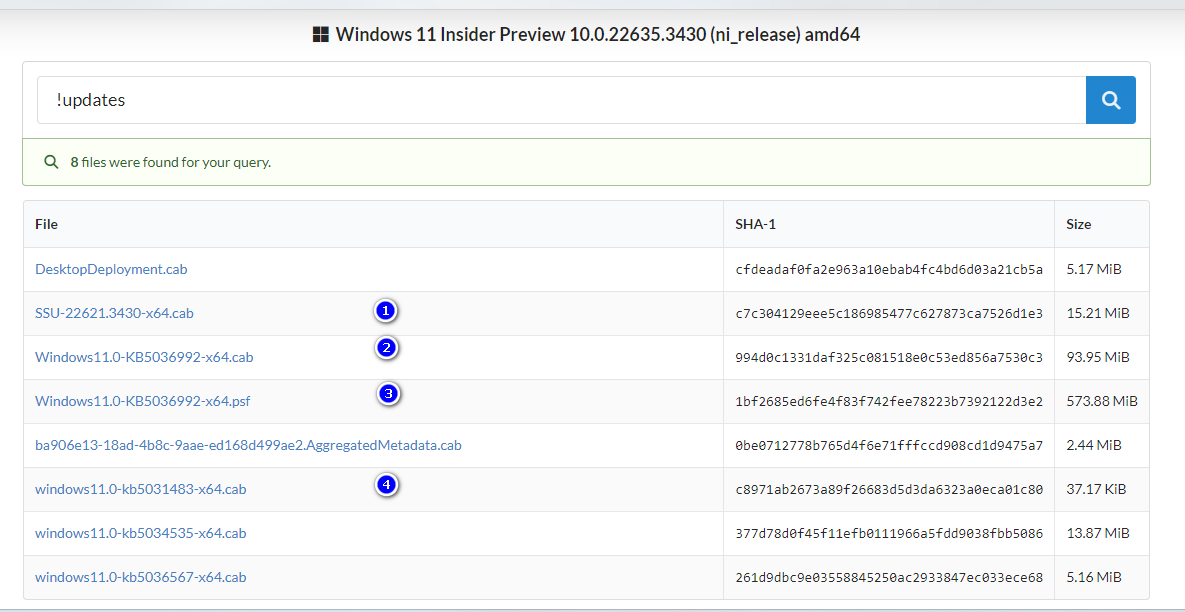Viewport: 1185px width, 612px height.
Task: Open windows11.0-kb5031483-x64.cab link
Action: [x=141, y=489]
